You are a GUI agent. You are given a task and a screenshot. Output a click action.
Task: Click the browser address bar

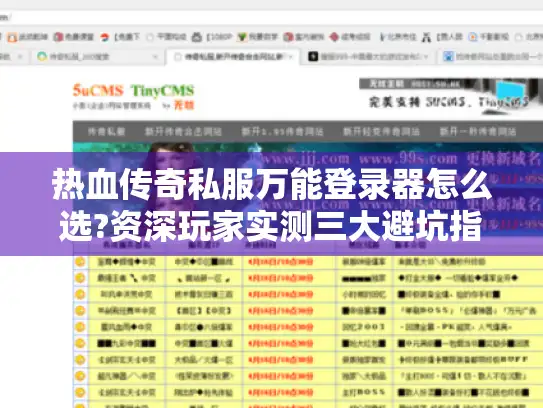click(x=272, y=17)
